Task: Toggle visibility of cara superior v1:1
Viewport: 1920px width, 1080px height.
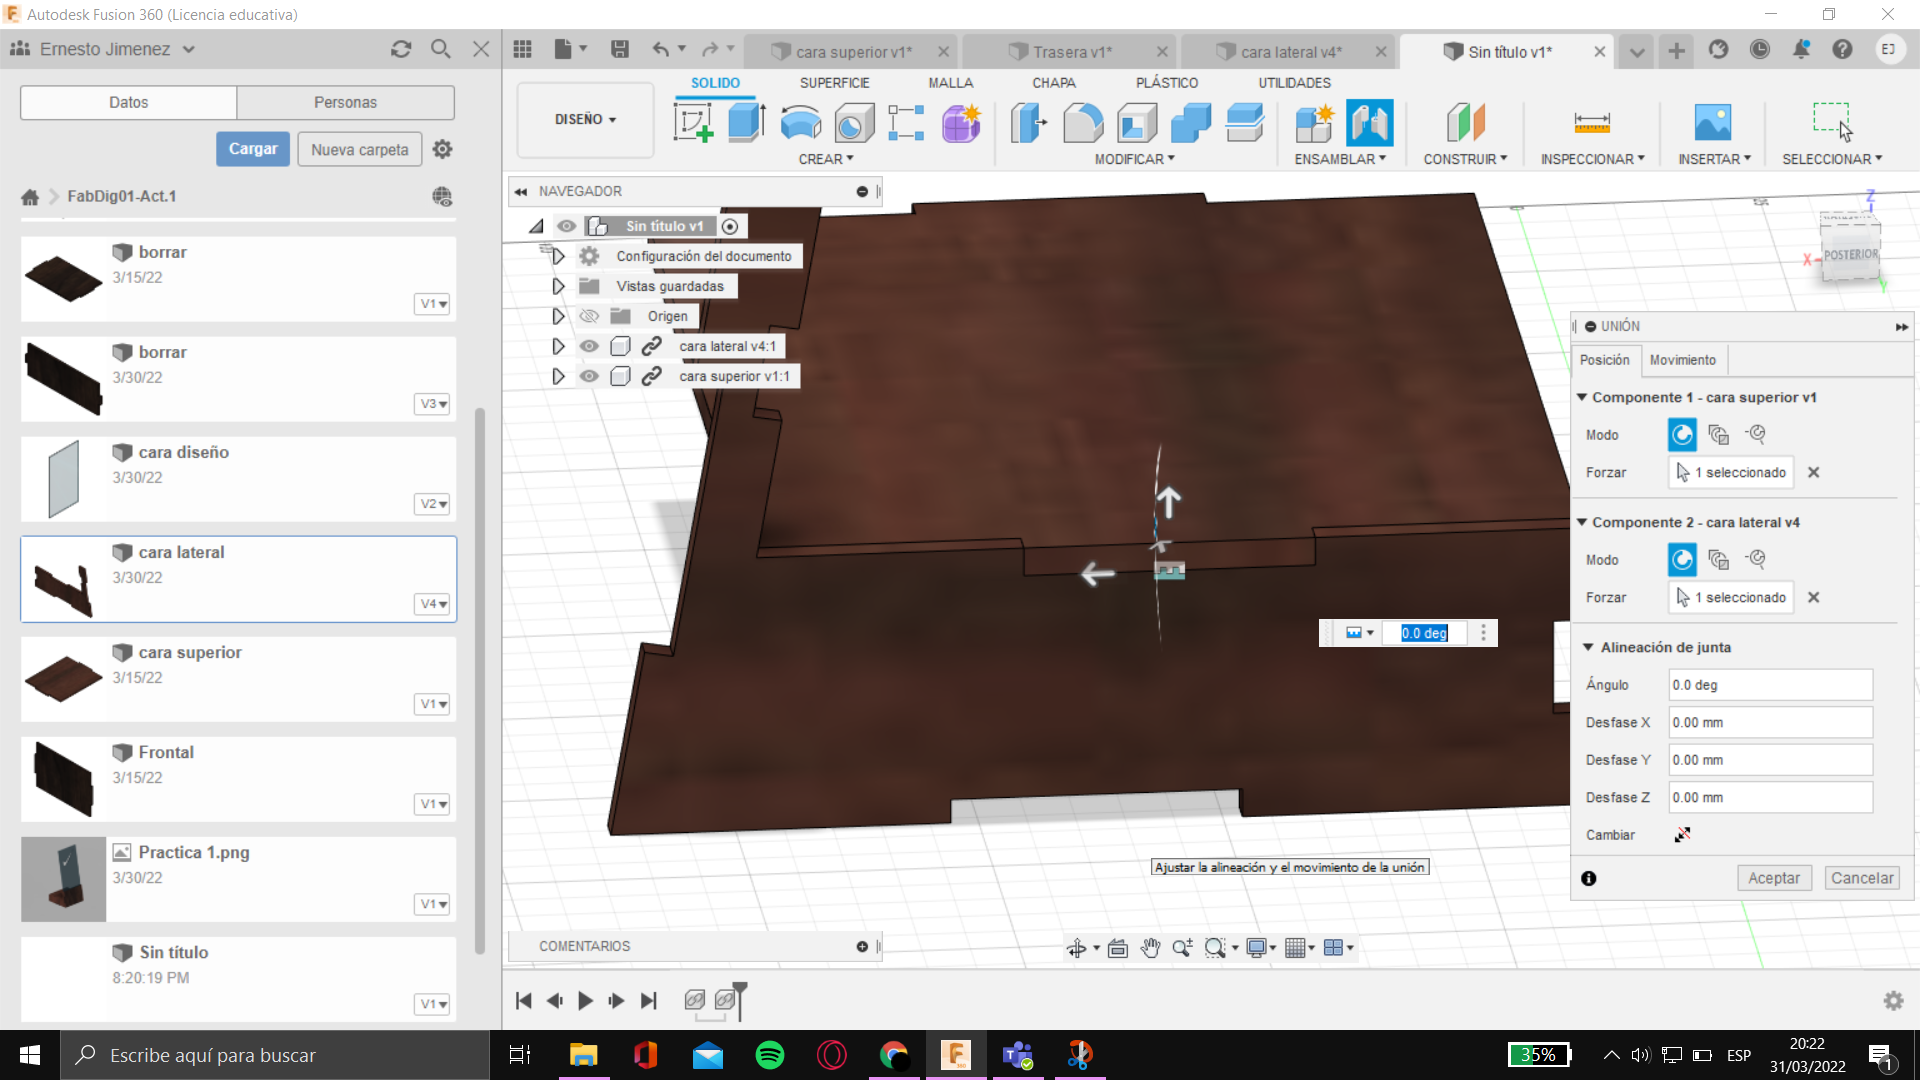Action: click(589, 376)
